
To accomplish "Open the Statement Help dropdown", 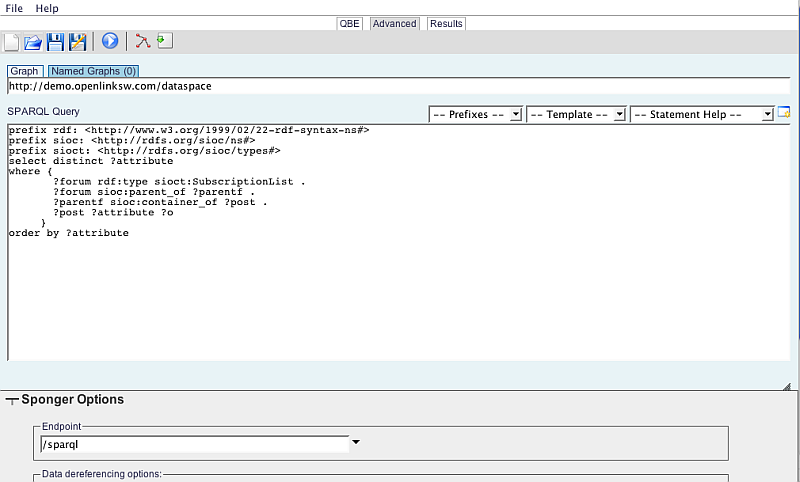I will (703, 114).
